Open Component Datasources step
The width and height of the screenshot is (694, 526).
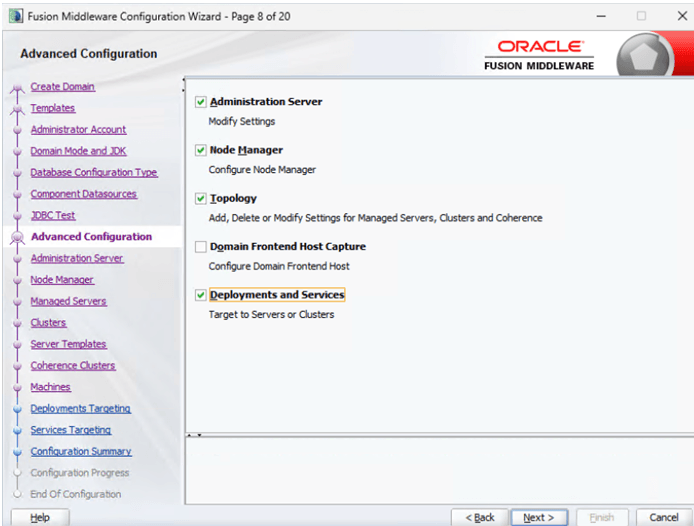84,194
